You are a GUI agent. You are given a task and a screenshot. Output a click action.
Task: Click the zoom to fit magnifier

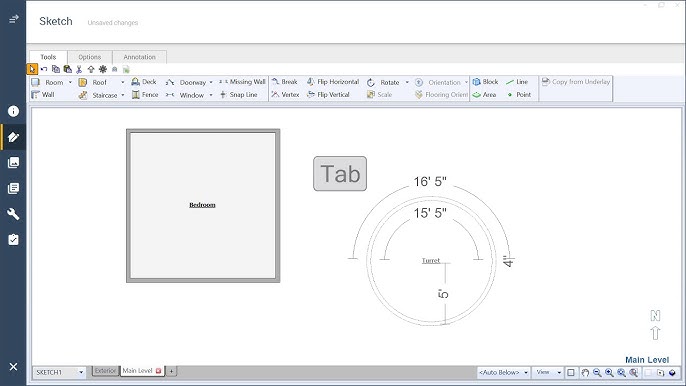(621, 373)
